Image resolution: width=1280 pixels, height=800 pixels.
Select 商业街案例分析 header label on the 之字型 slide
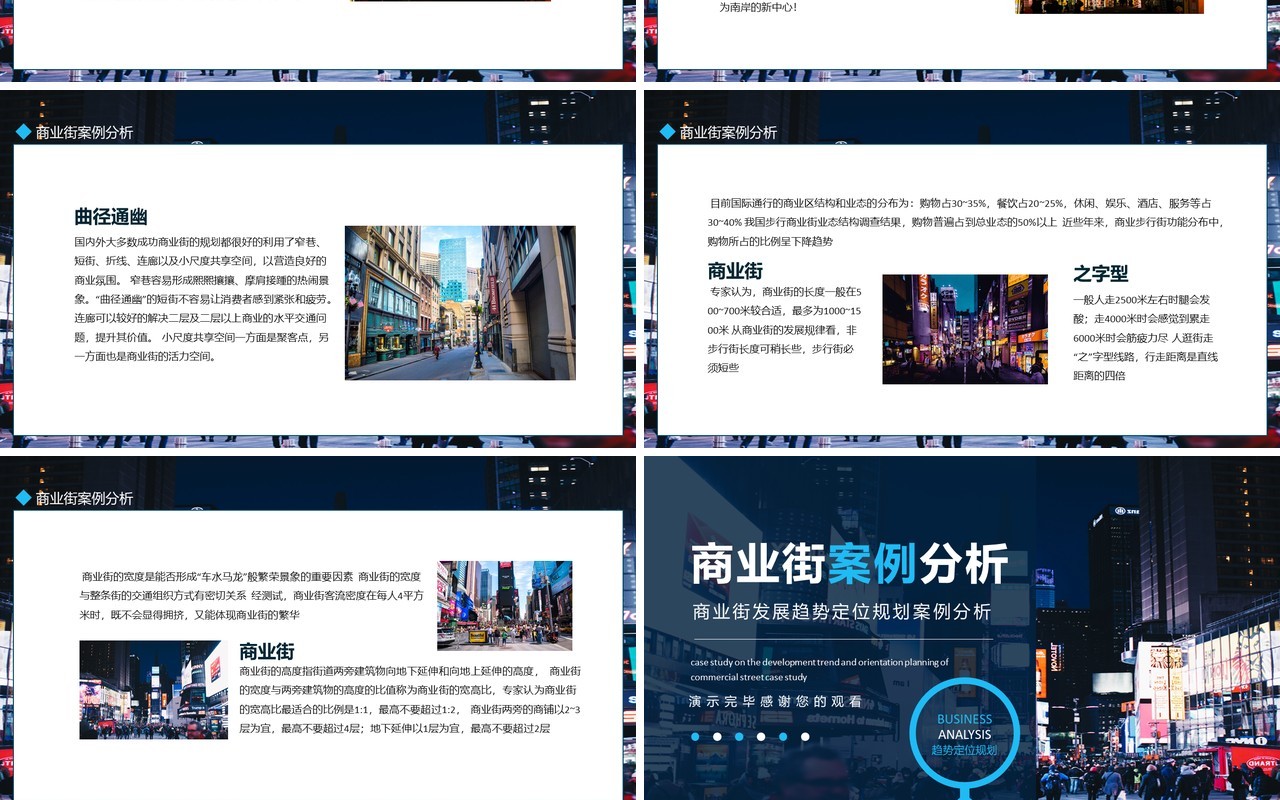(728, 132)
